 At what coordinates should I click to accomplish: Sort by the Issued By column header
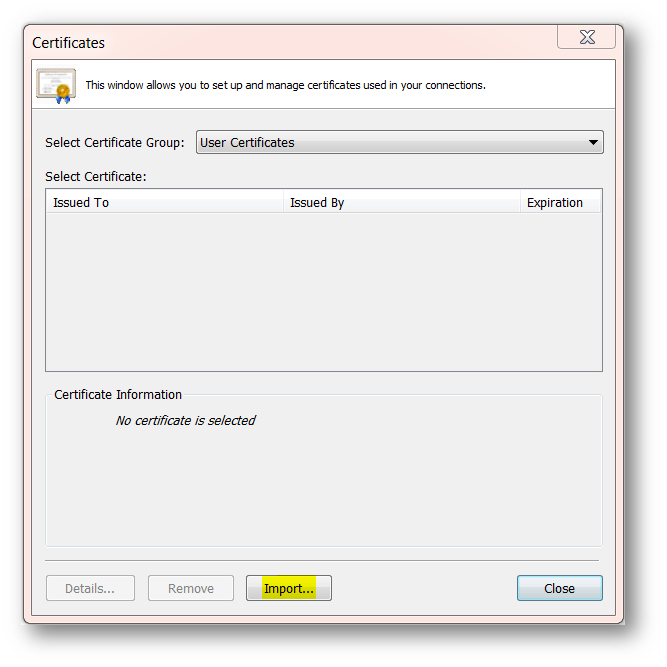[400, 202]
